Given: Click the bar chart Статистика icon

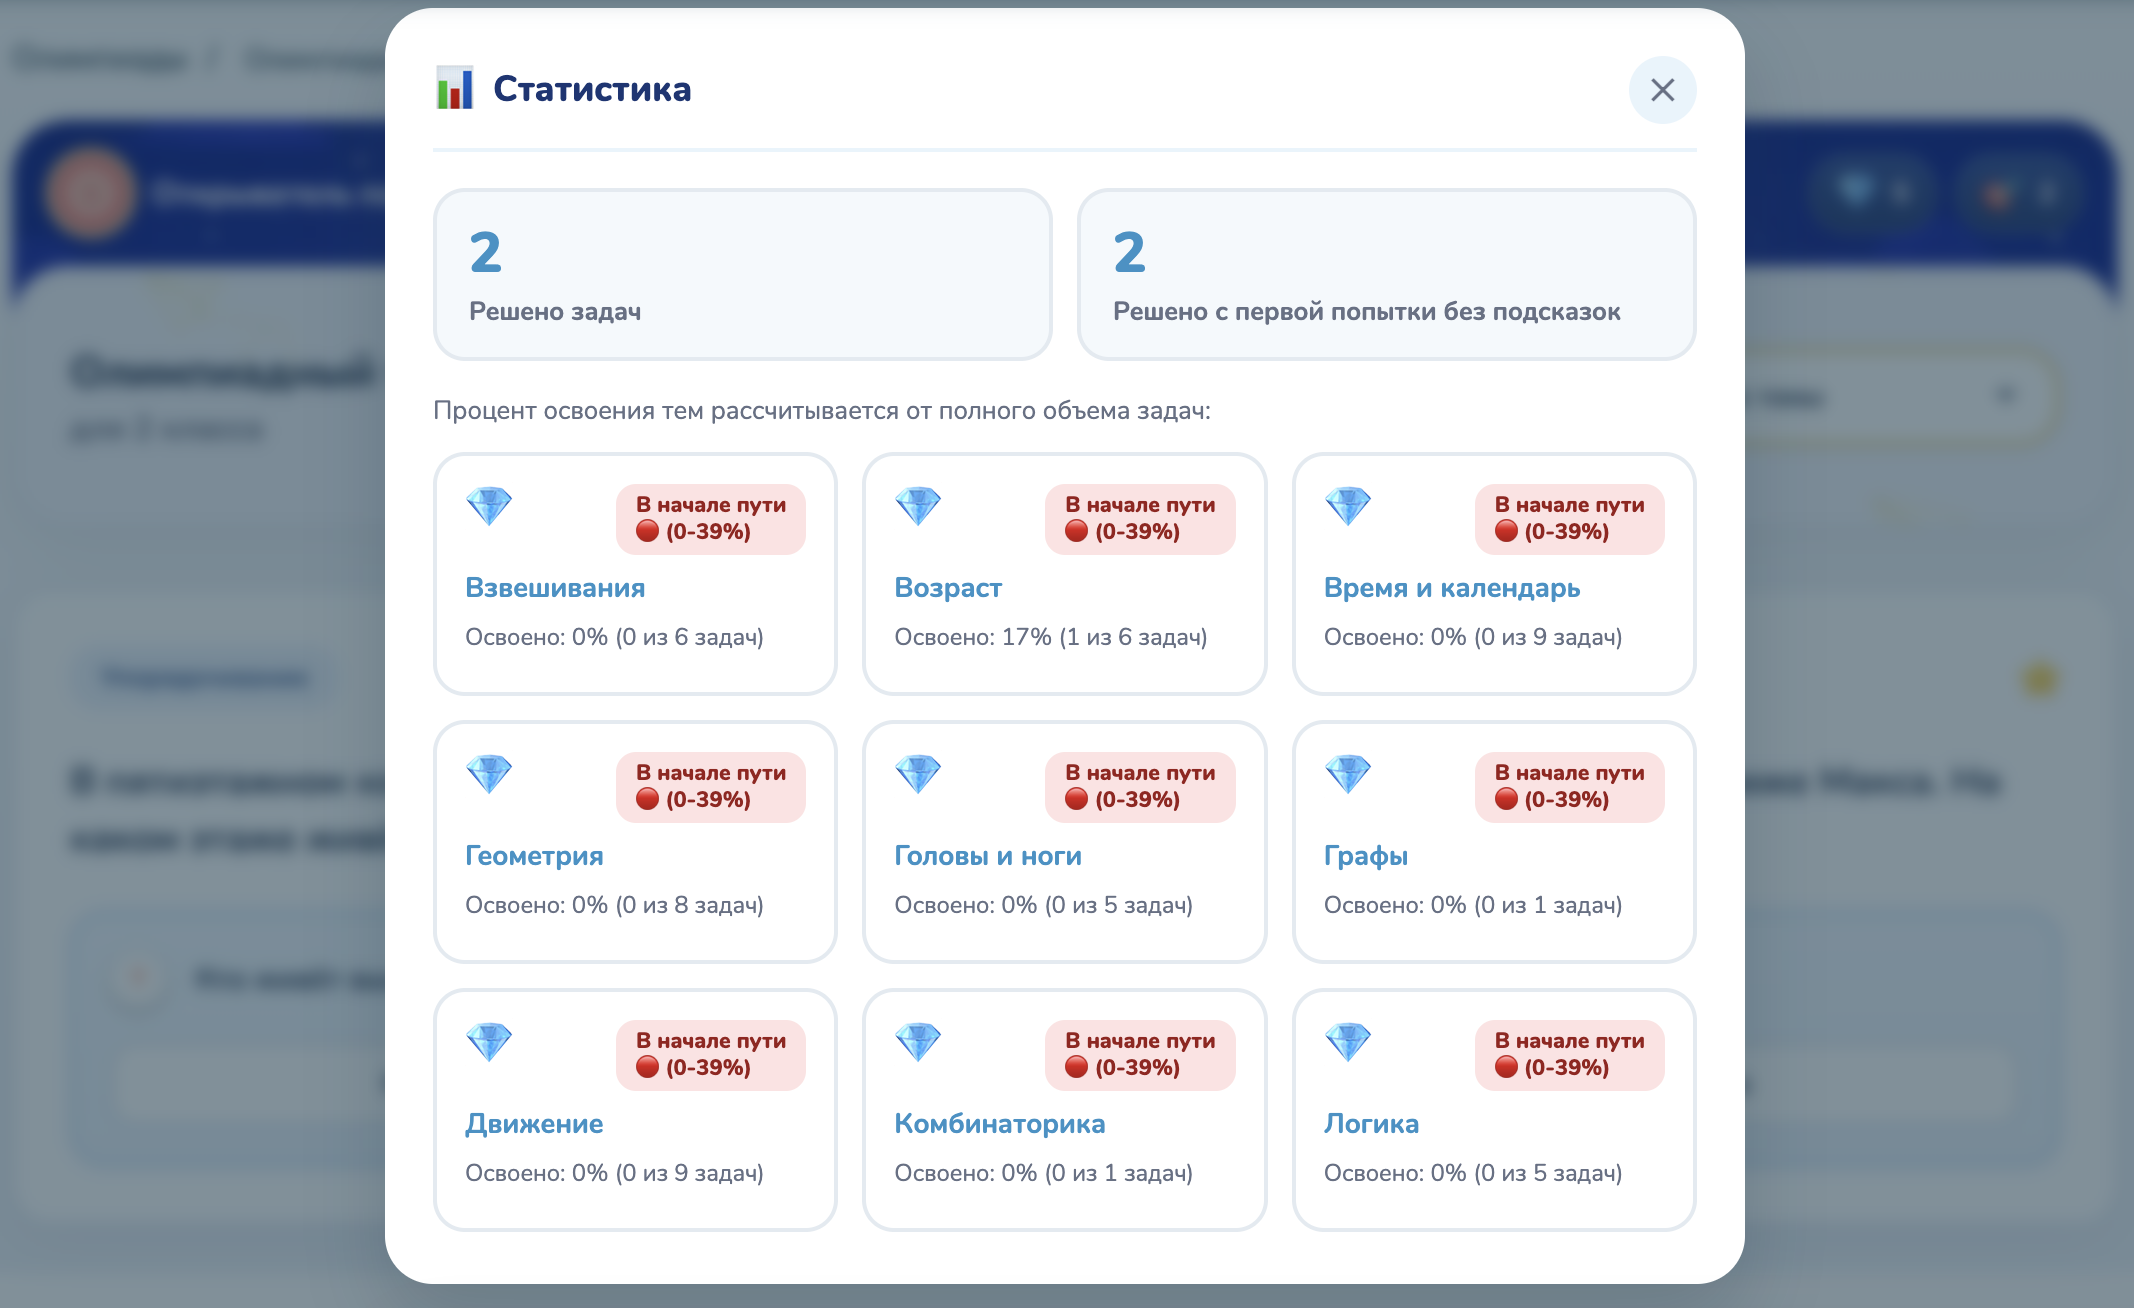Looking at the screenshot, I should (455, 88).
